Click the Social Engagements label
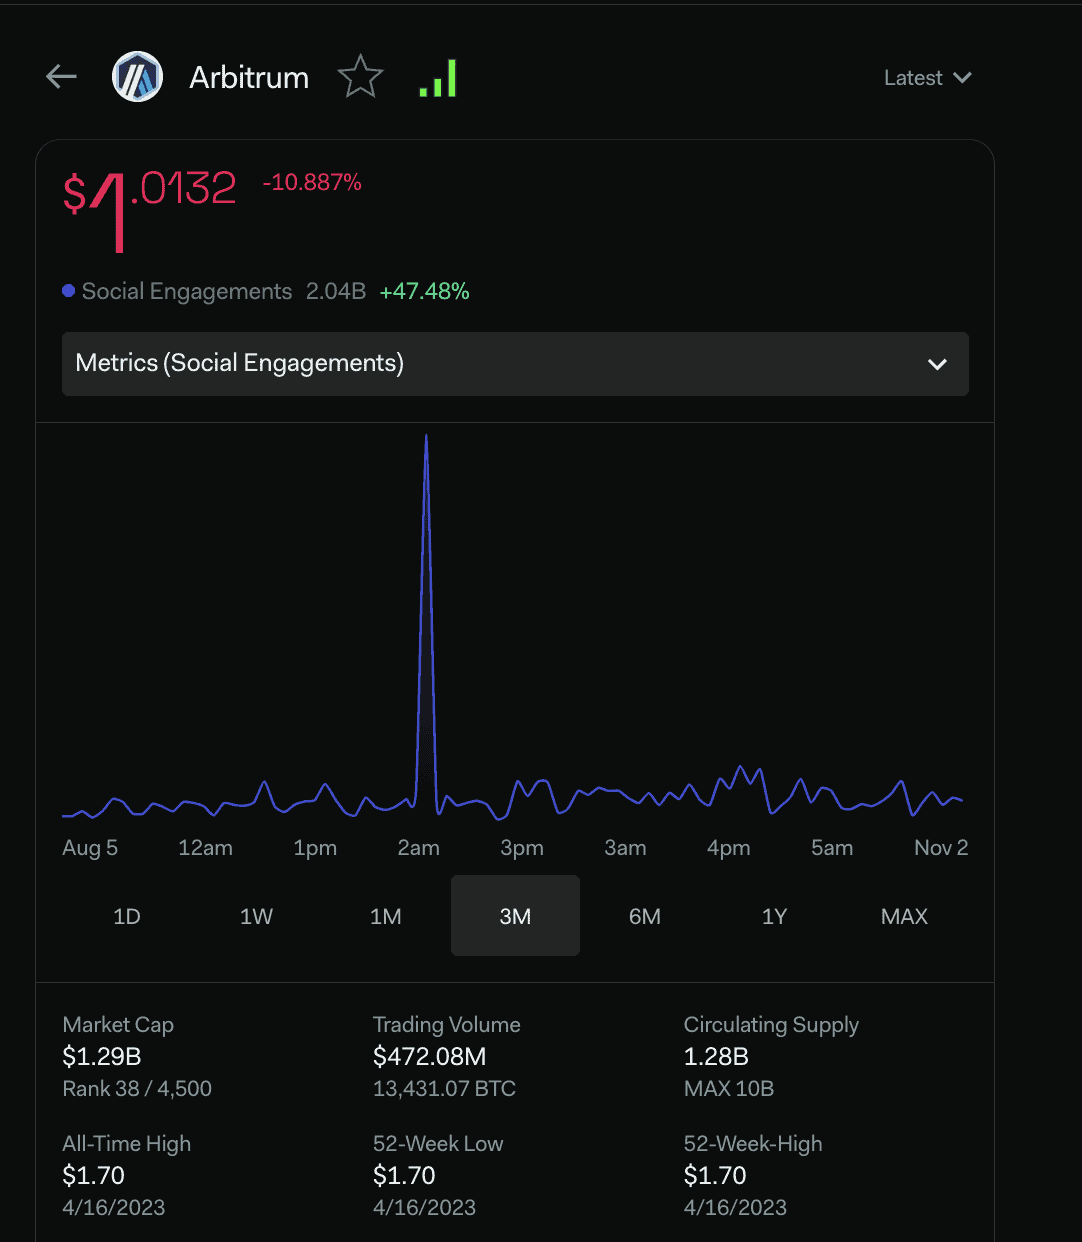 [187, 291]
